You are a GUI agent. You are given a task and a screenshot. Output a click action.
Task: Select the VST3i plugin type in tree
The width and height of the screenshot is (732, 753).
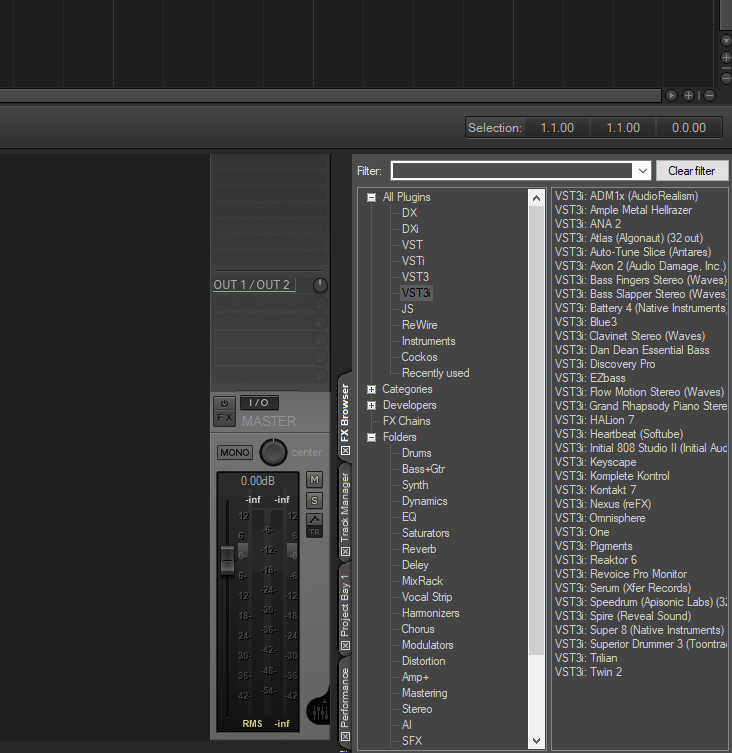point(416,293)
